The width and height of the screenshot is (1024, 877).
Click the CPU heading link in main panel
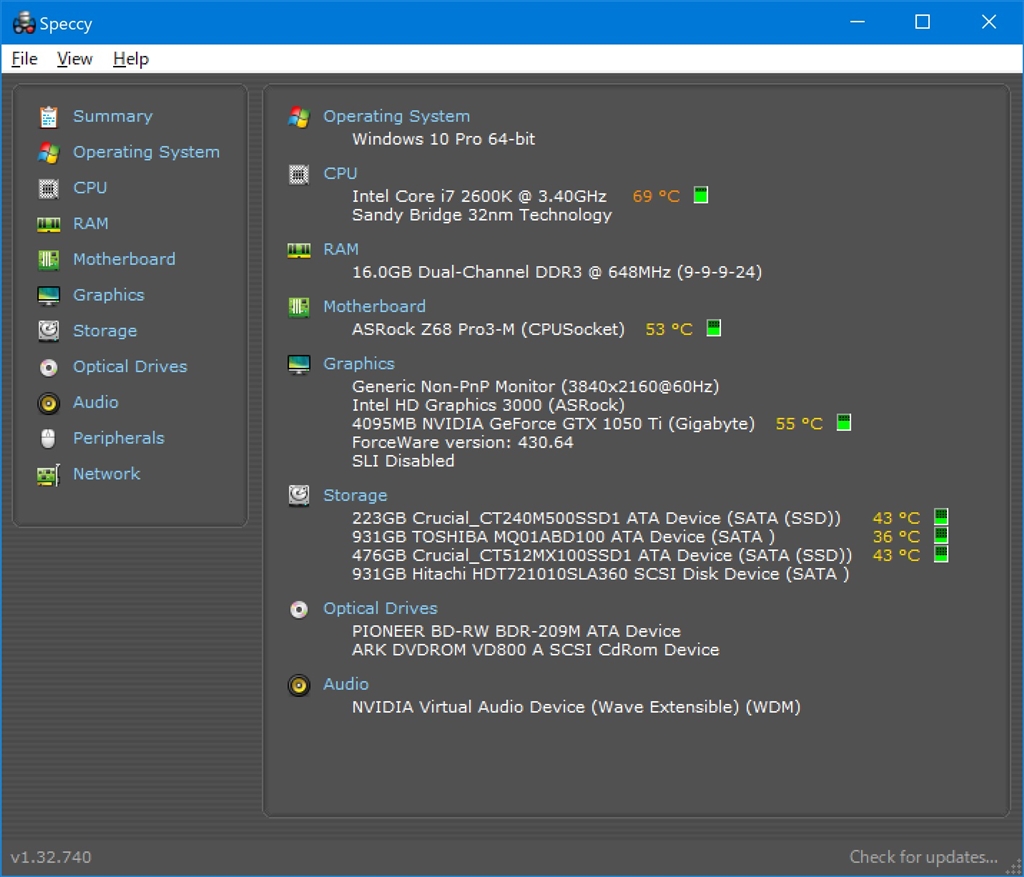(340, 174)
